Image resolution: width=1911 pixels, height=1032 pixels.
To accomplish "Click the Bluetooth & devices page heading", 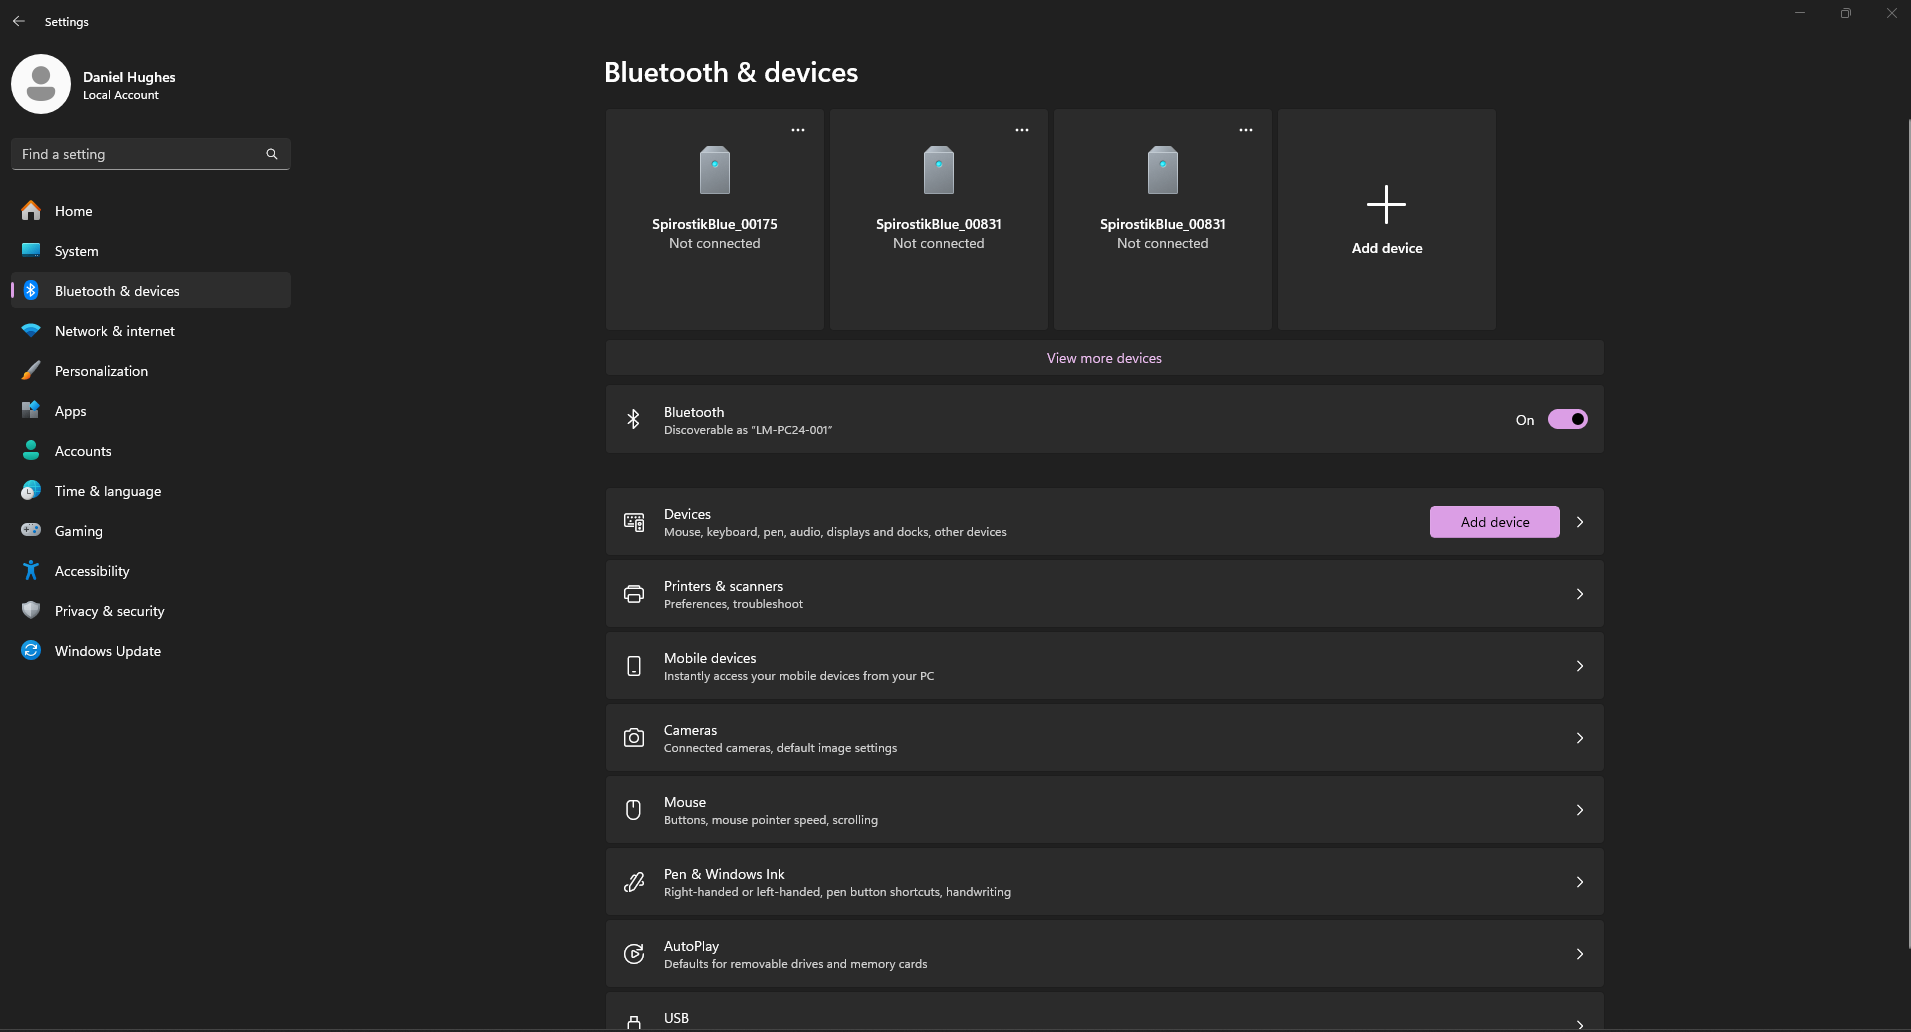I will tap(731, 72).
